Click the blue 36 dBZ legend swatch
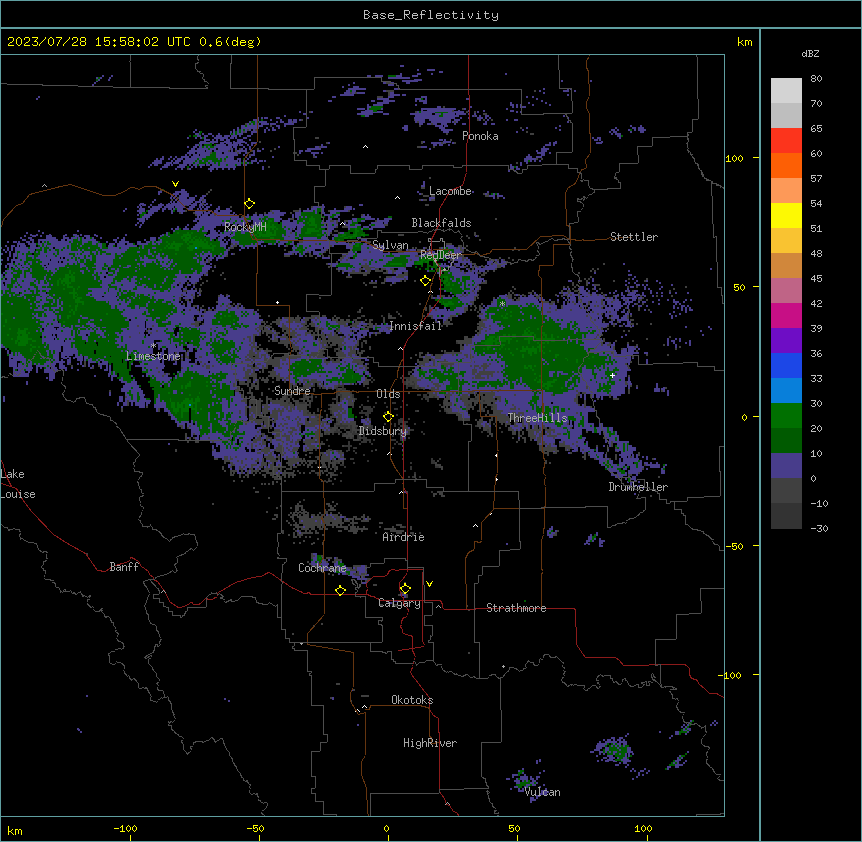 tap(786, 365)
